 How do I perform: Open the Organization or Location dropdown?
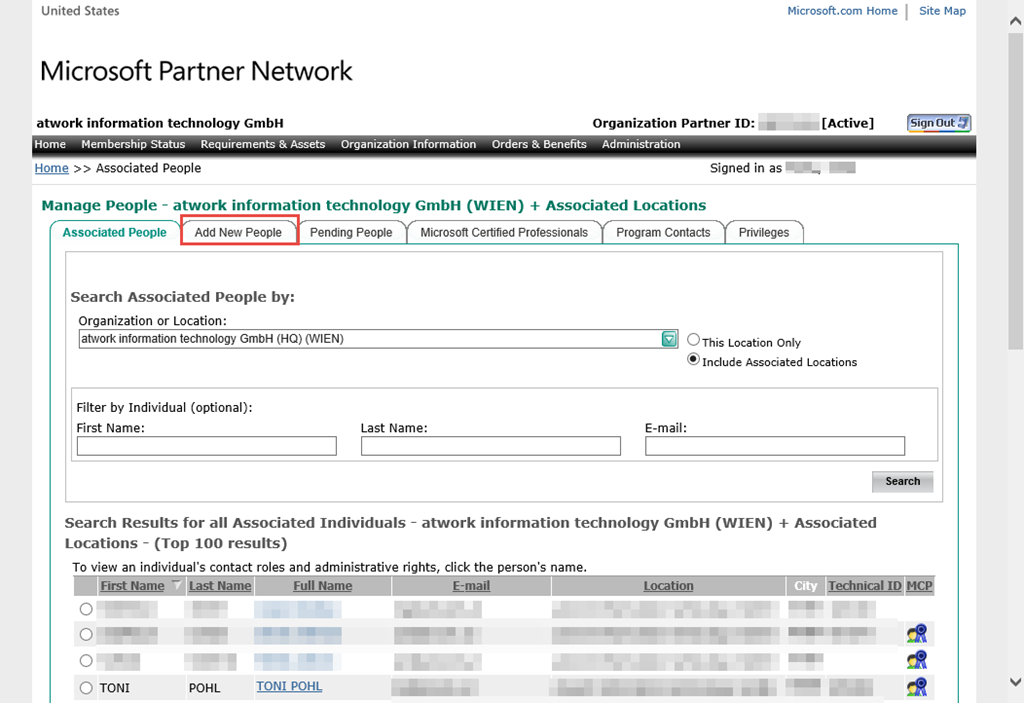(x=669, y=339)
